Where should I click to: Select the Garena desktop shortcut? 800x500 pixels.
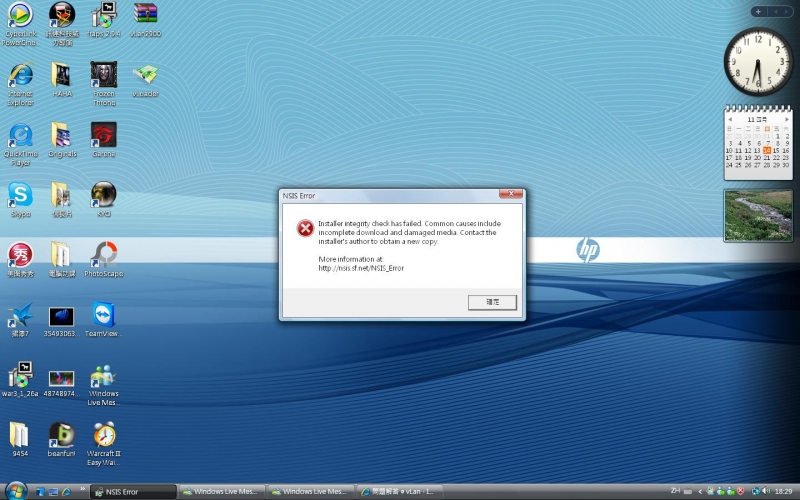pyautogui.click(x=104, y=139)
